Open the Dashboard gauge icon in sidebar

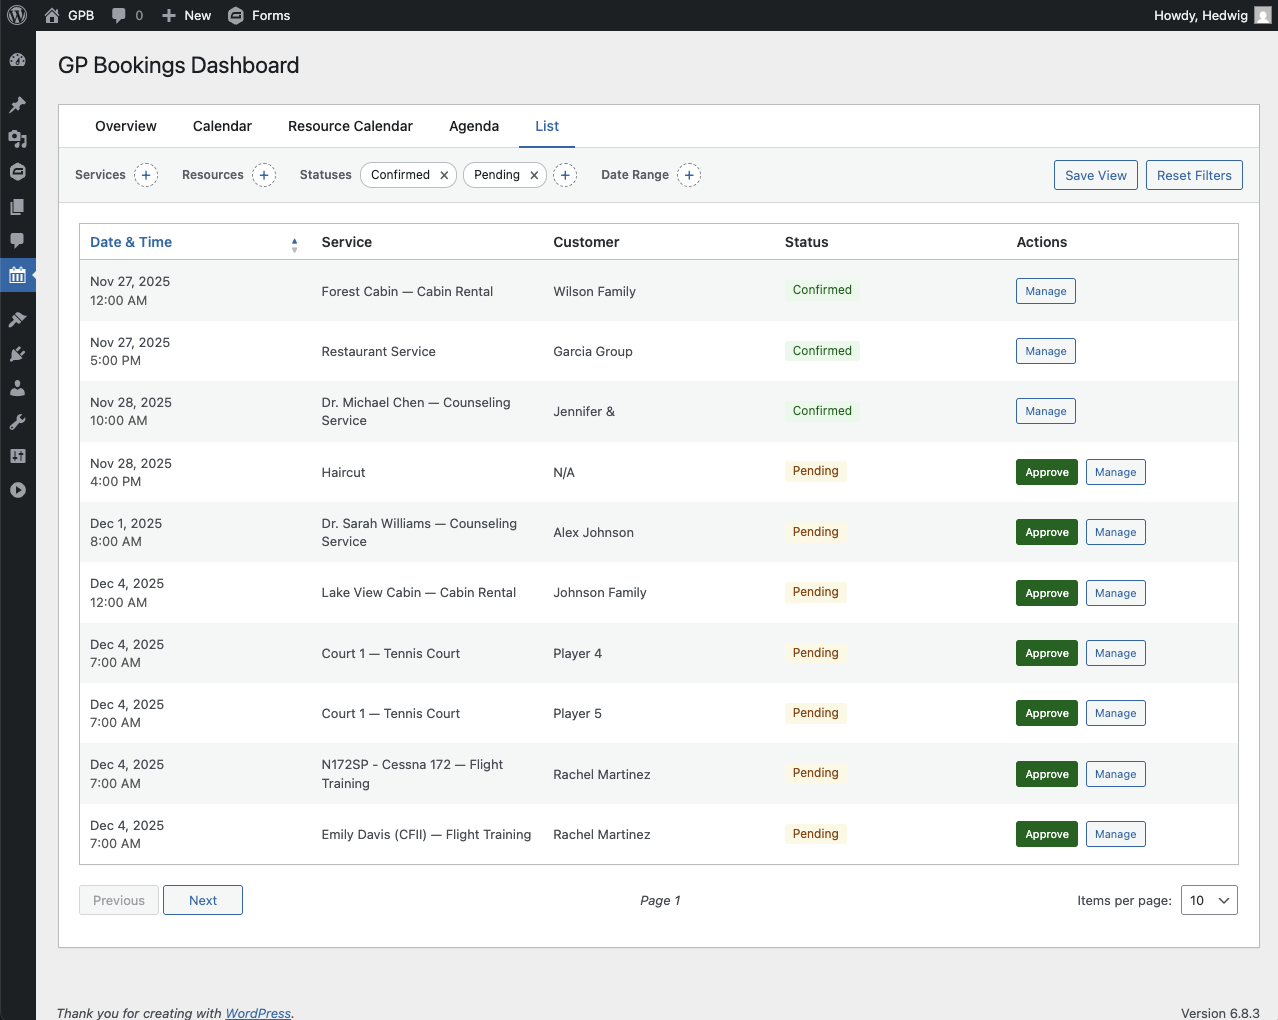pos(17,60)
